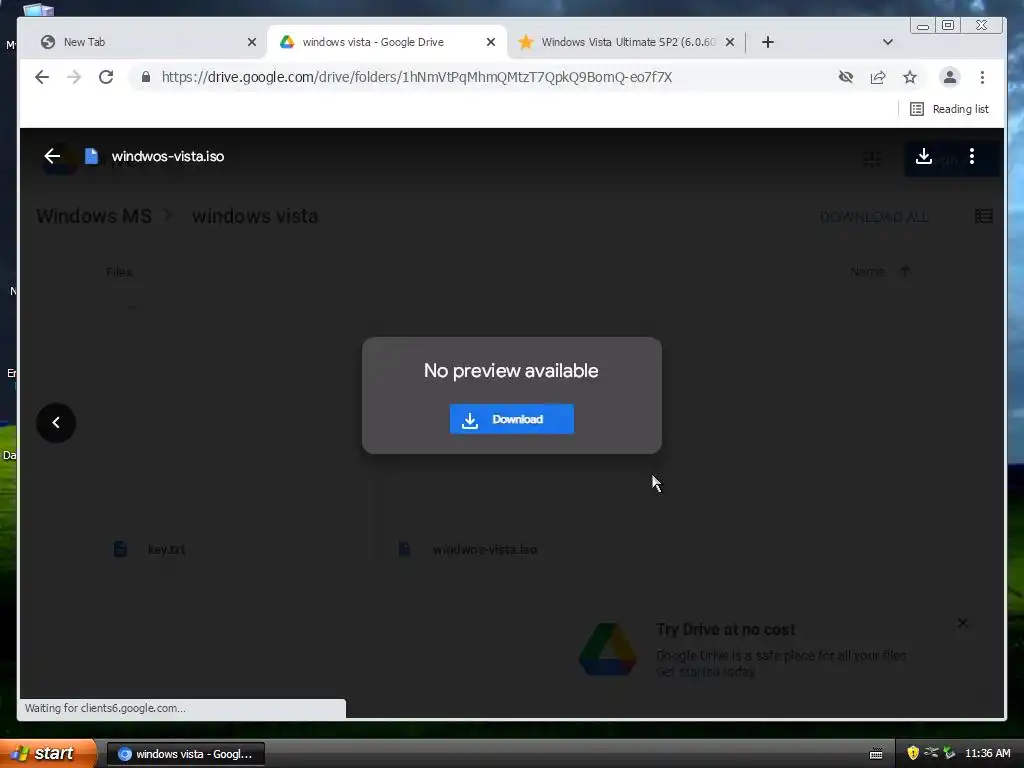Toggle the sort direction arrow next to Name
Screen dimensions: 1024x768
coord(904,272)
